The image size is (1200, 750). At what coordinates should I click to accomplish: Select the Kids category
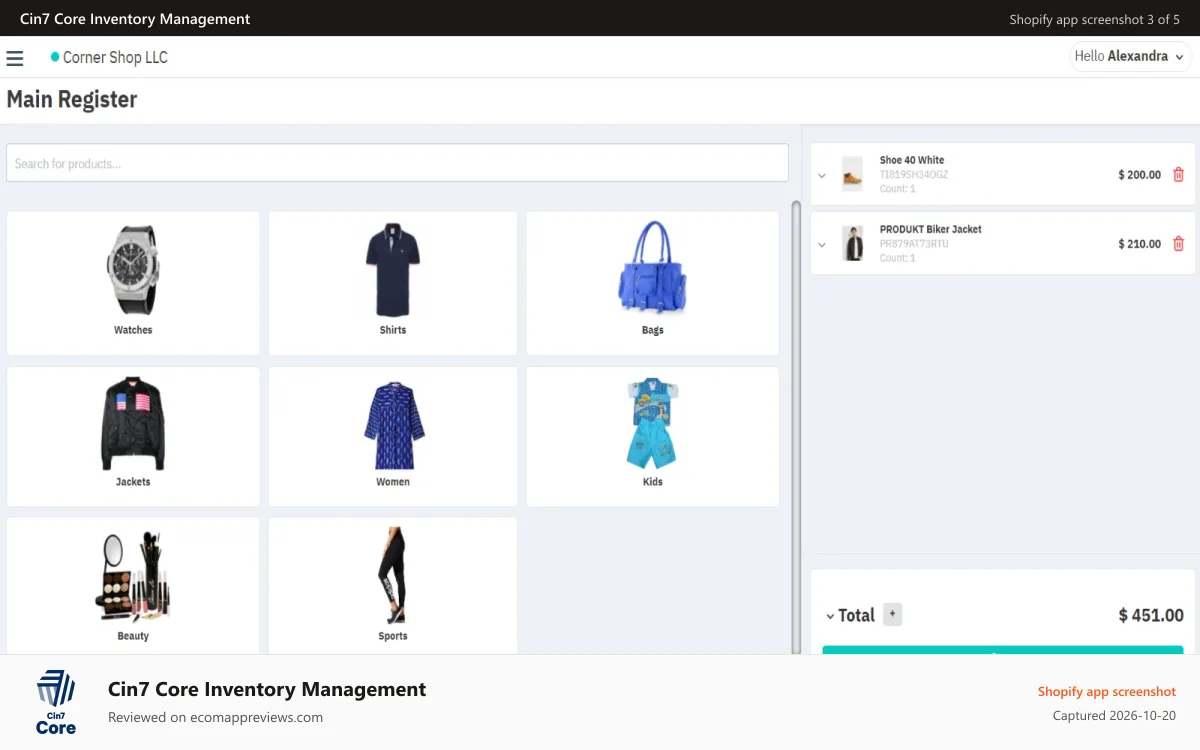pyautogui.click(x=652, y=436)
